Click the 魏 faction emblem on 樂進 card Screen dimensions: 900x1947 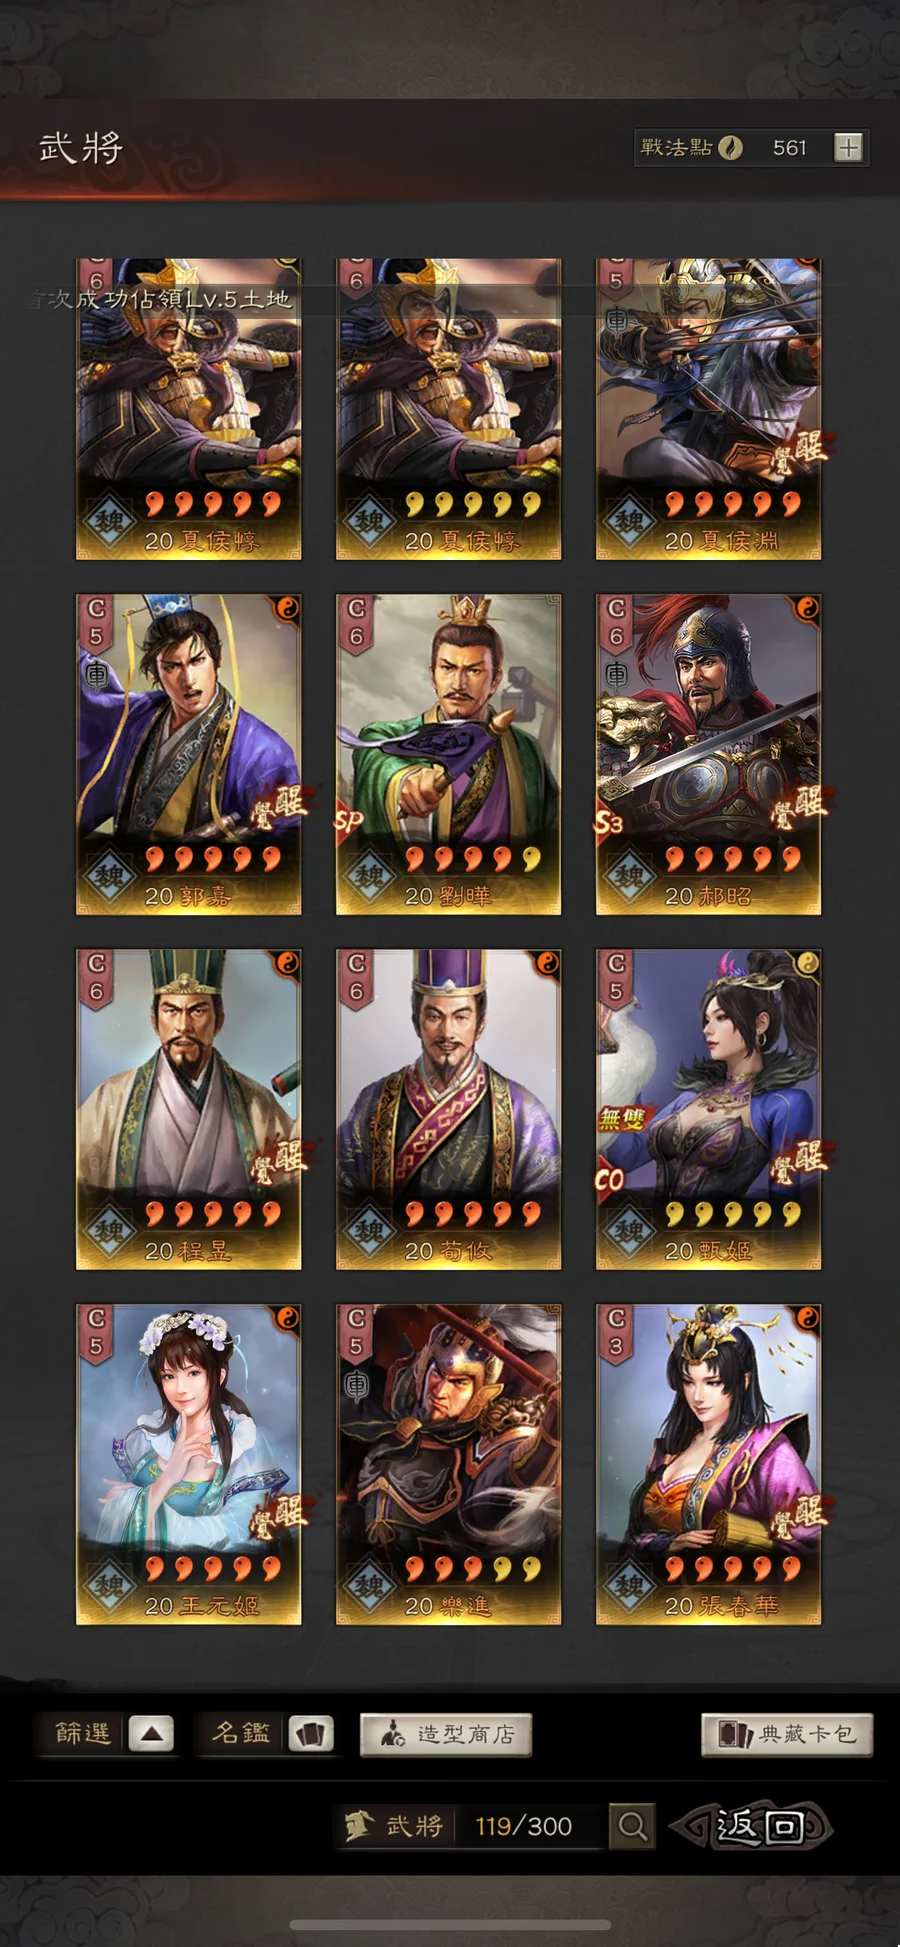click(x=369, y=1586)
